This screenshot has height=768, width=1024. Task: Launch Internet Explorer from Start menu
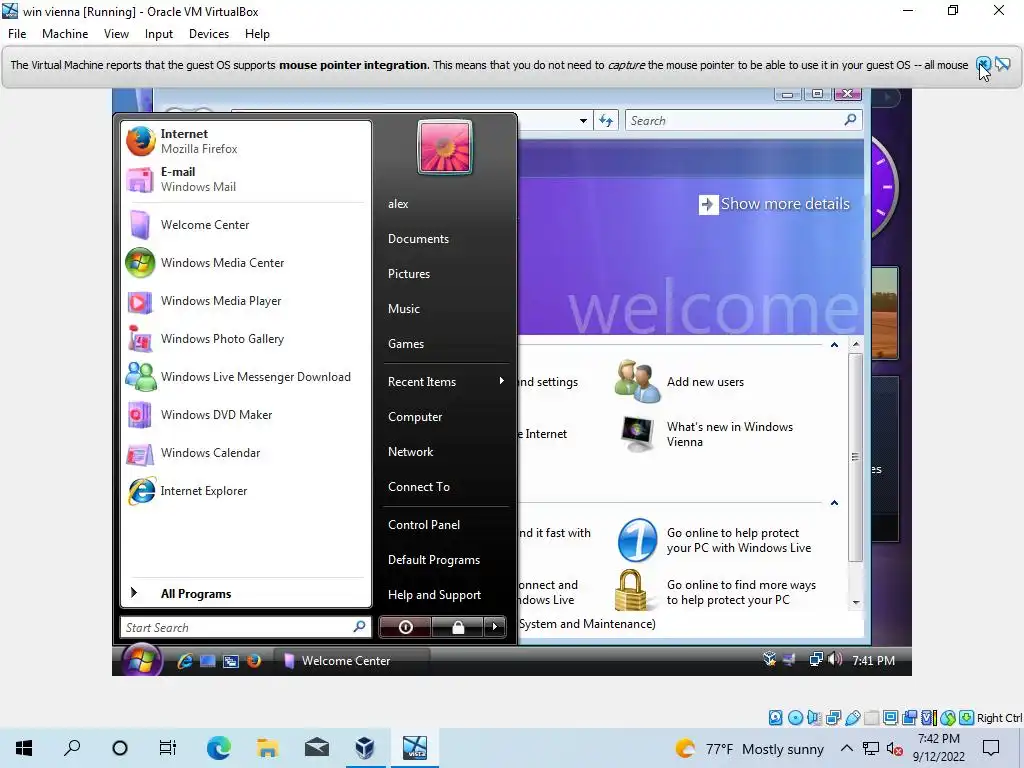pos(246,490)
